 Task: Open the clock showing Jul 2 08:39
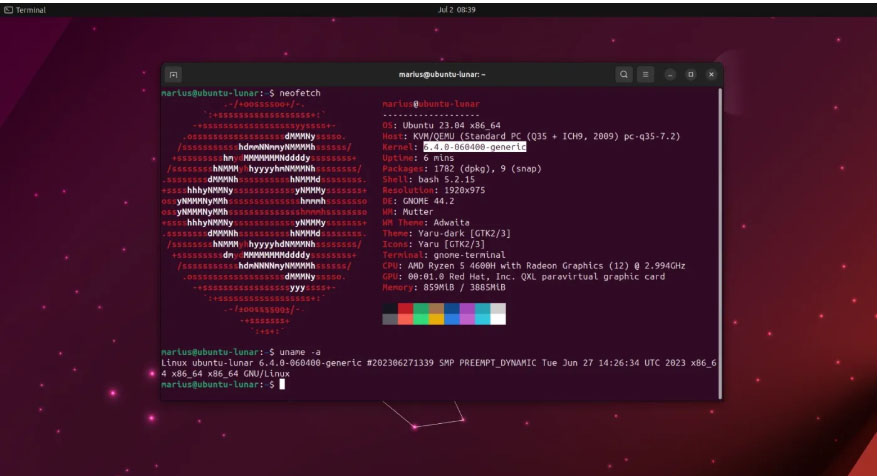456,10
